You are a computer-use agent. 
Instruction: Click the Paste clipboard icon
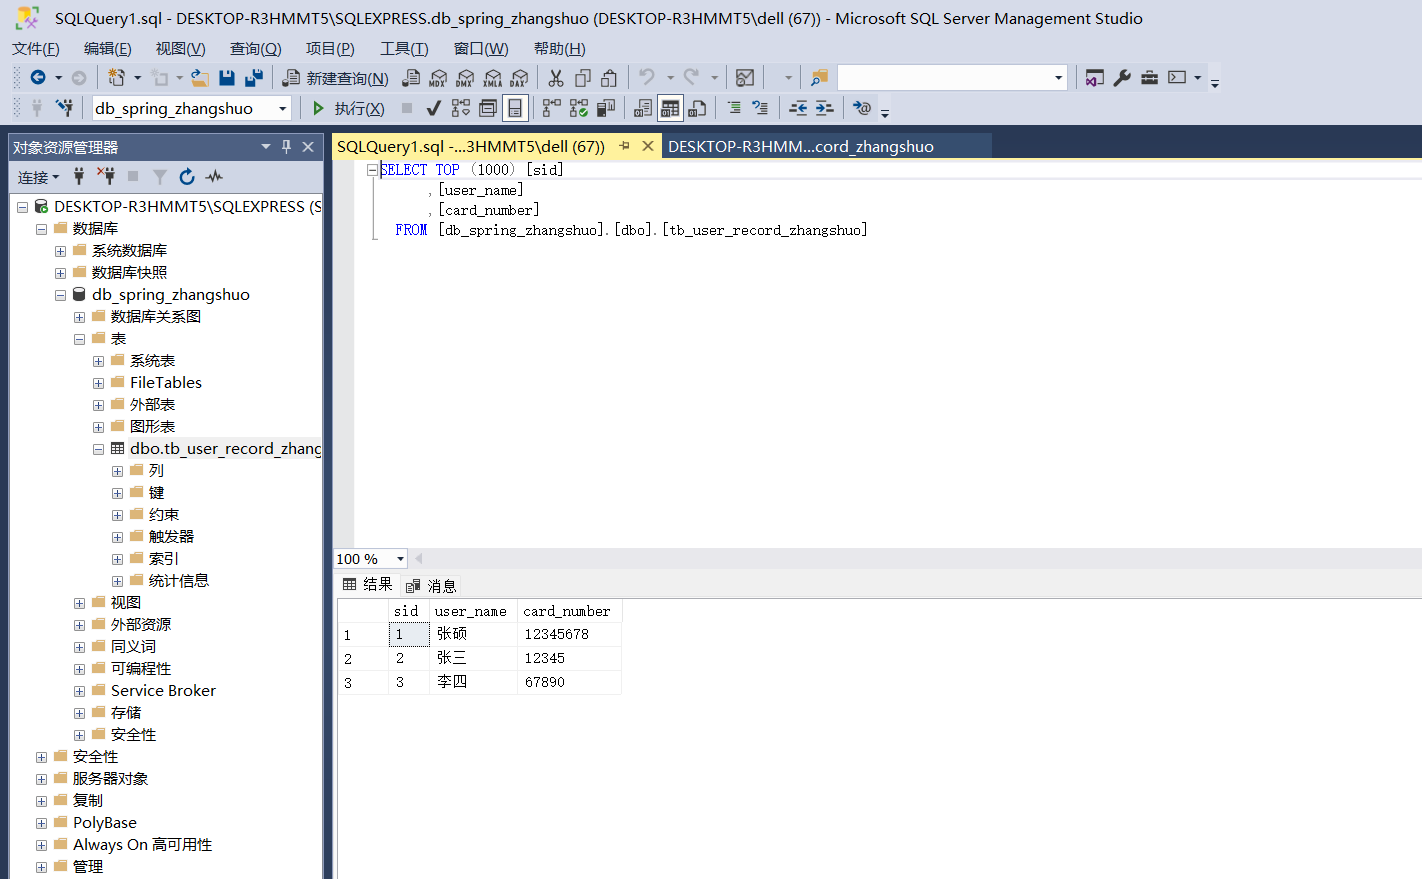pos(609,78)
